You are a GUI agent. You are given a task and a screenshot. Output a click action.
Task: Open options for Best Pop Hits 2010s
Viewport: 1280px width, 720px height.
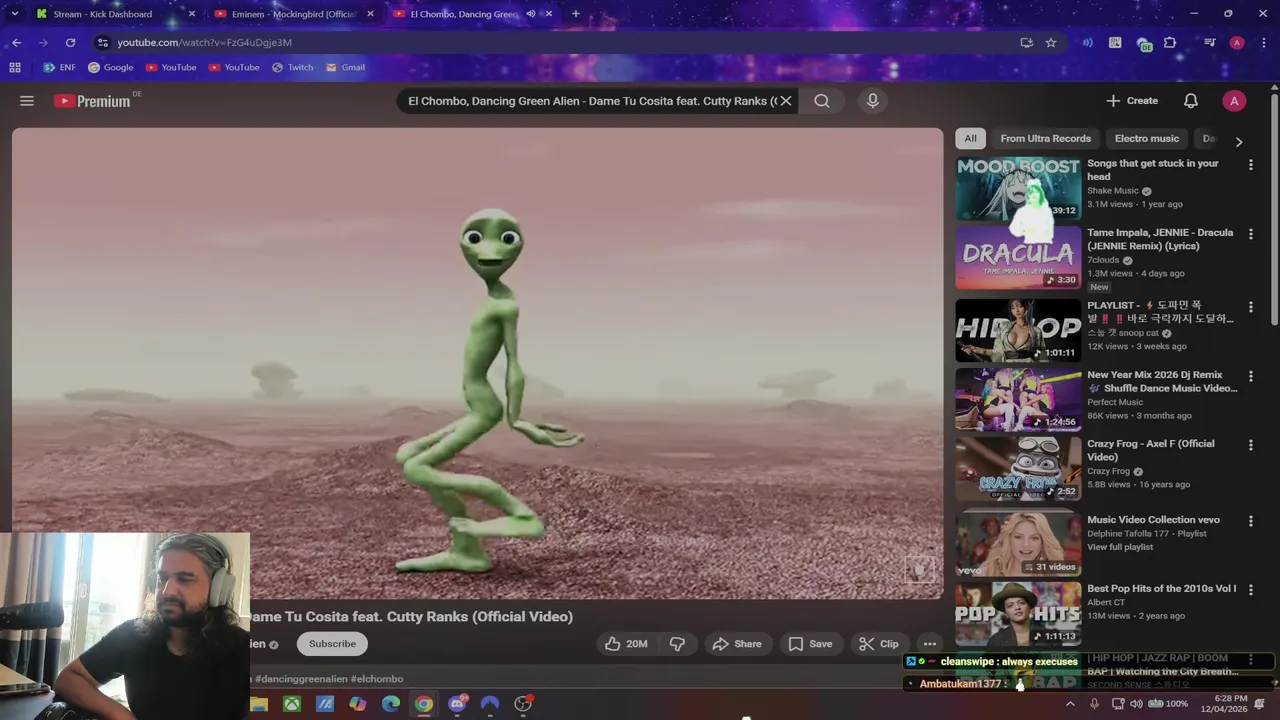(x=1250, y=590)
